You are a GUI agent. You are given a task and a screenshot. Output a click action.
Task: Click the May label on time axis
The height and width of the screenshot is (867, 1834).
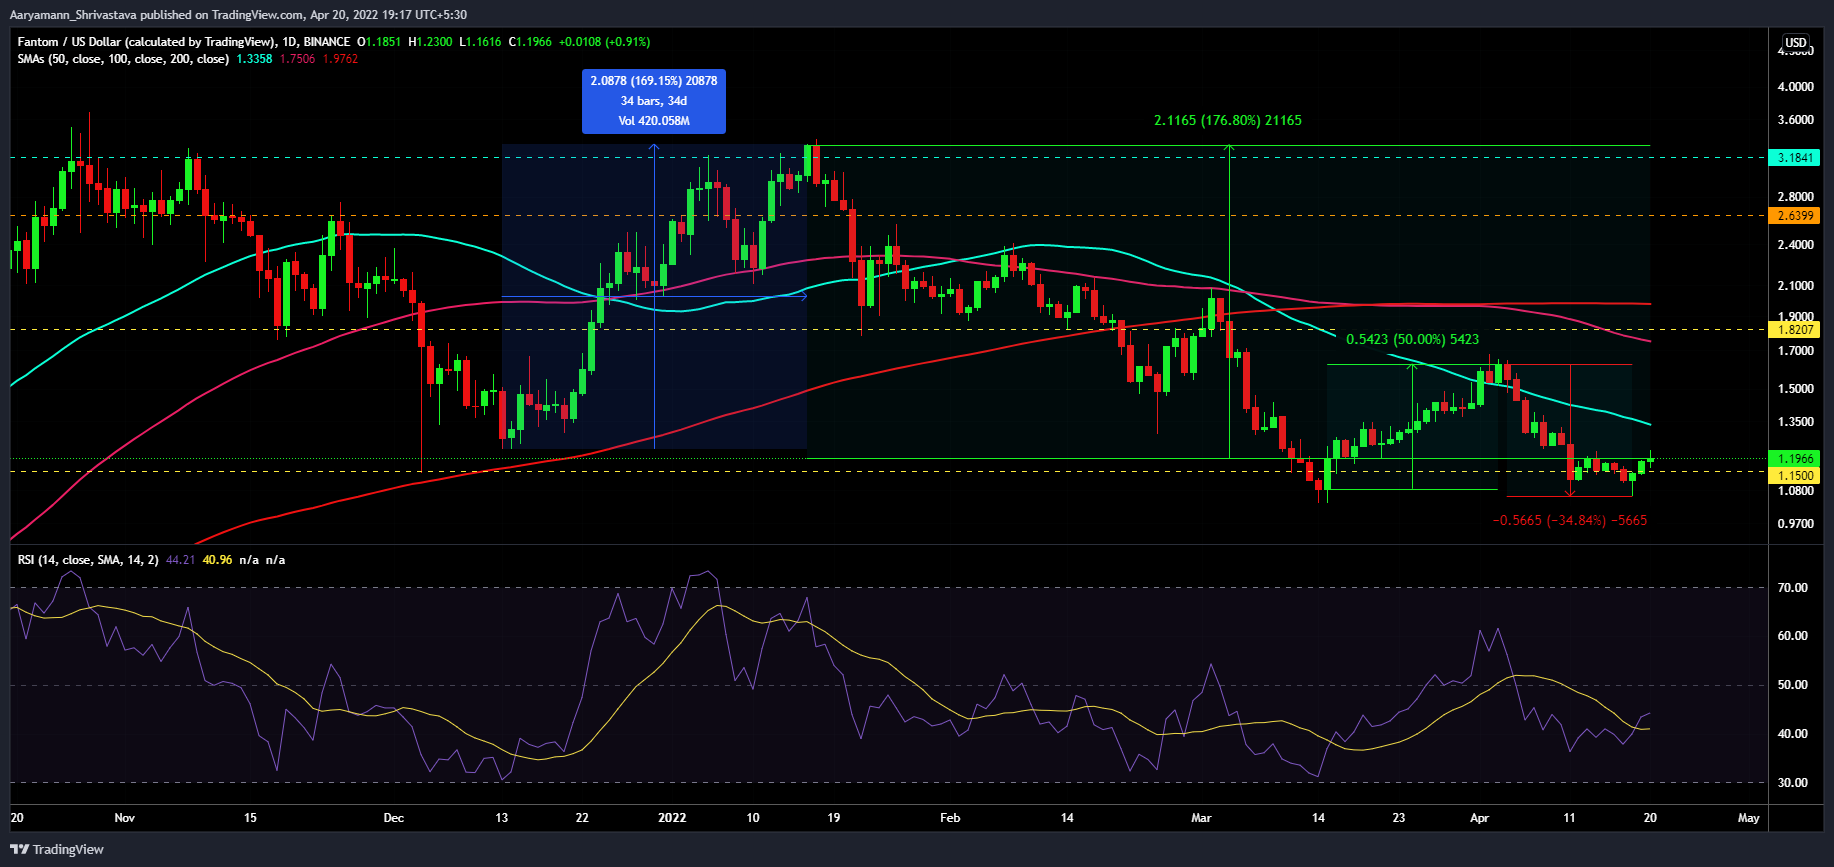click(x=1748, y=818)
